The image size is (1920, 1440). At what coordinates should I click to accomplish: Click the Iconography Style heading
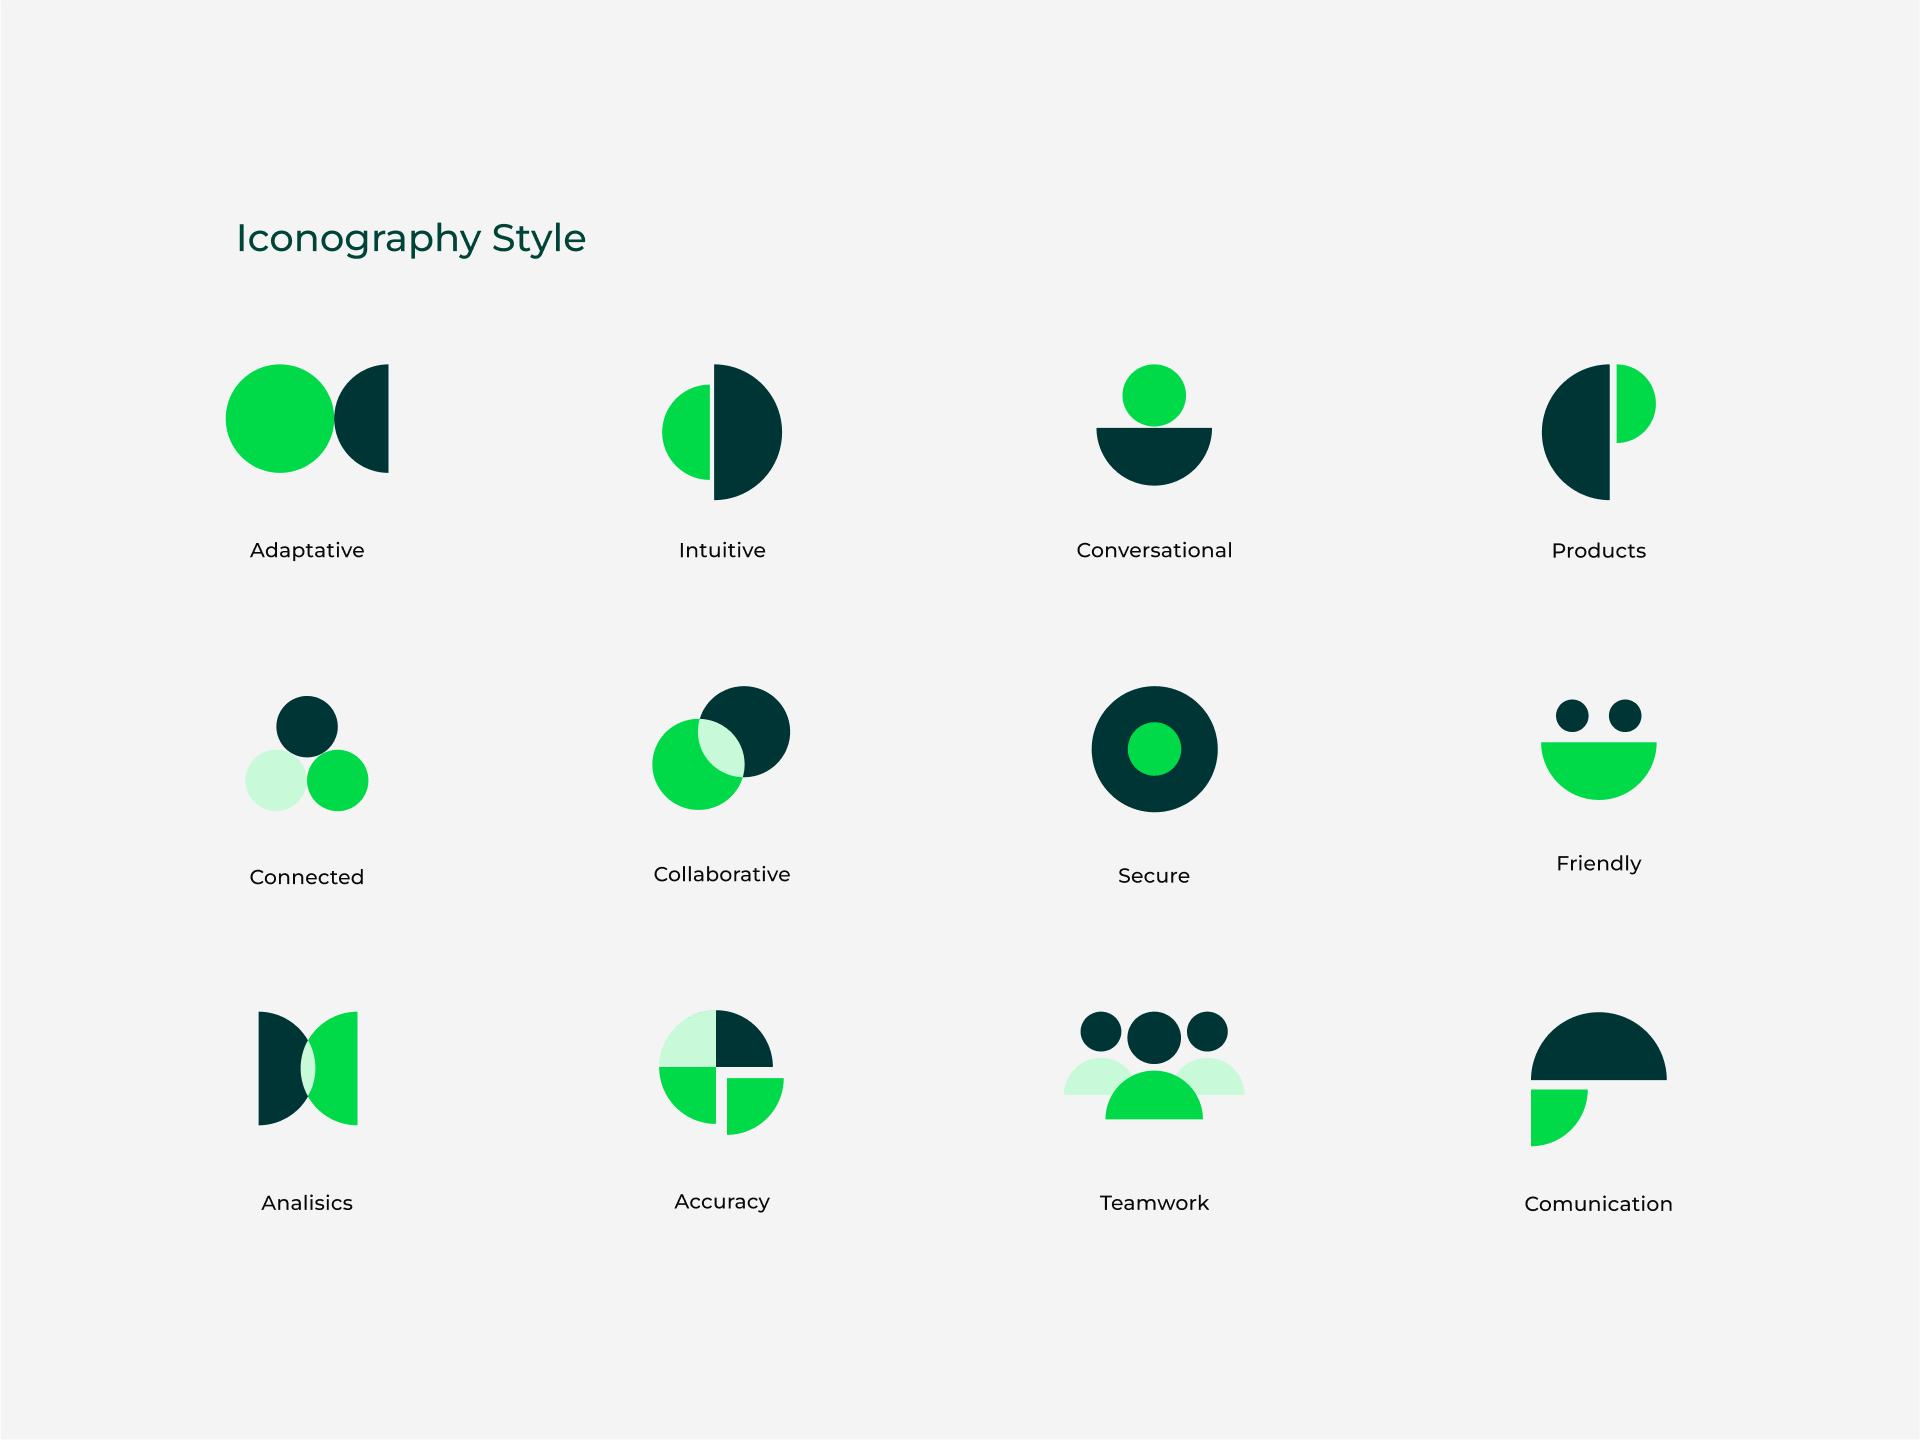click(410, 238)
